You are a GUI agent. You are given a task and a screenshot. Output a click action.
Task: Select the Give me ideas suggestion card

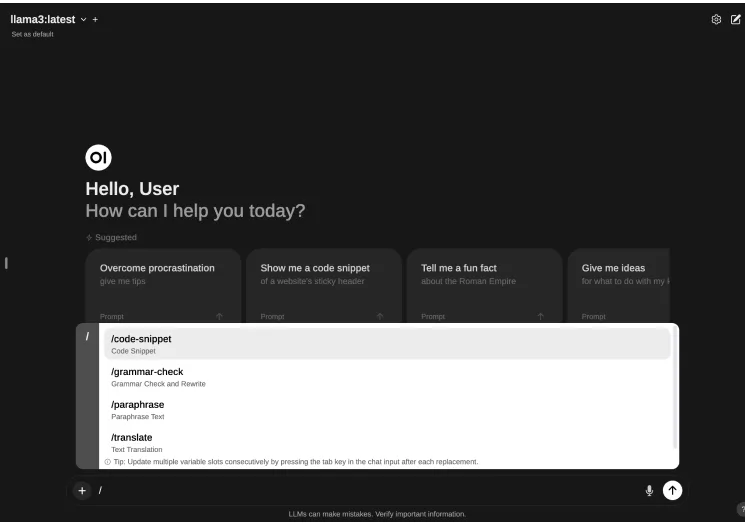[x=619, y=286]
